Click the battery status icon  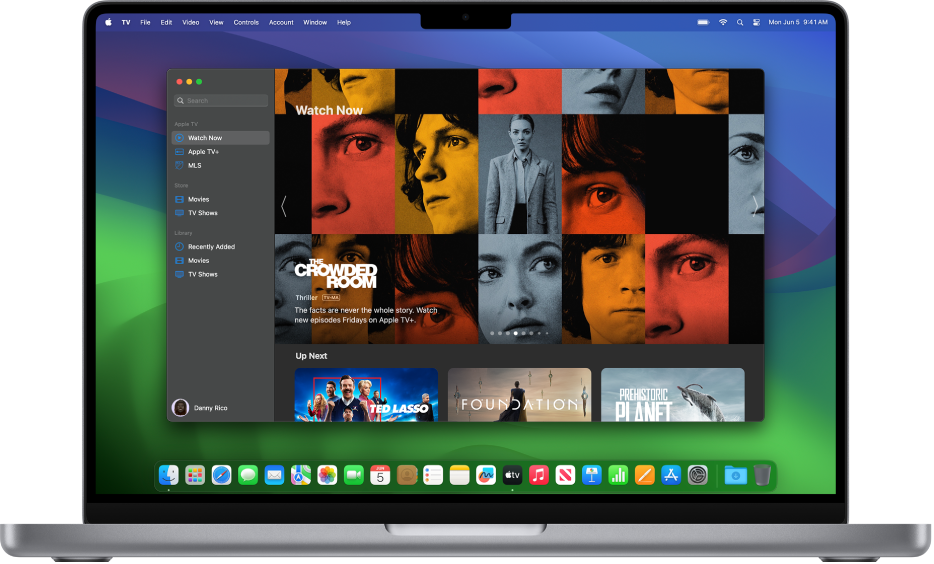(703, 22)
